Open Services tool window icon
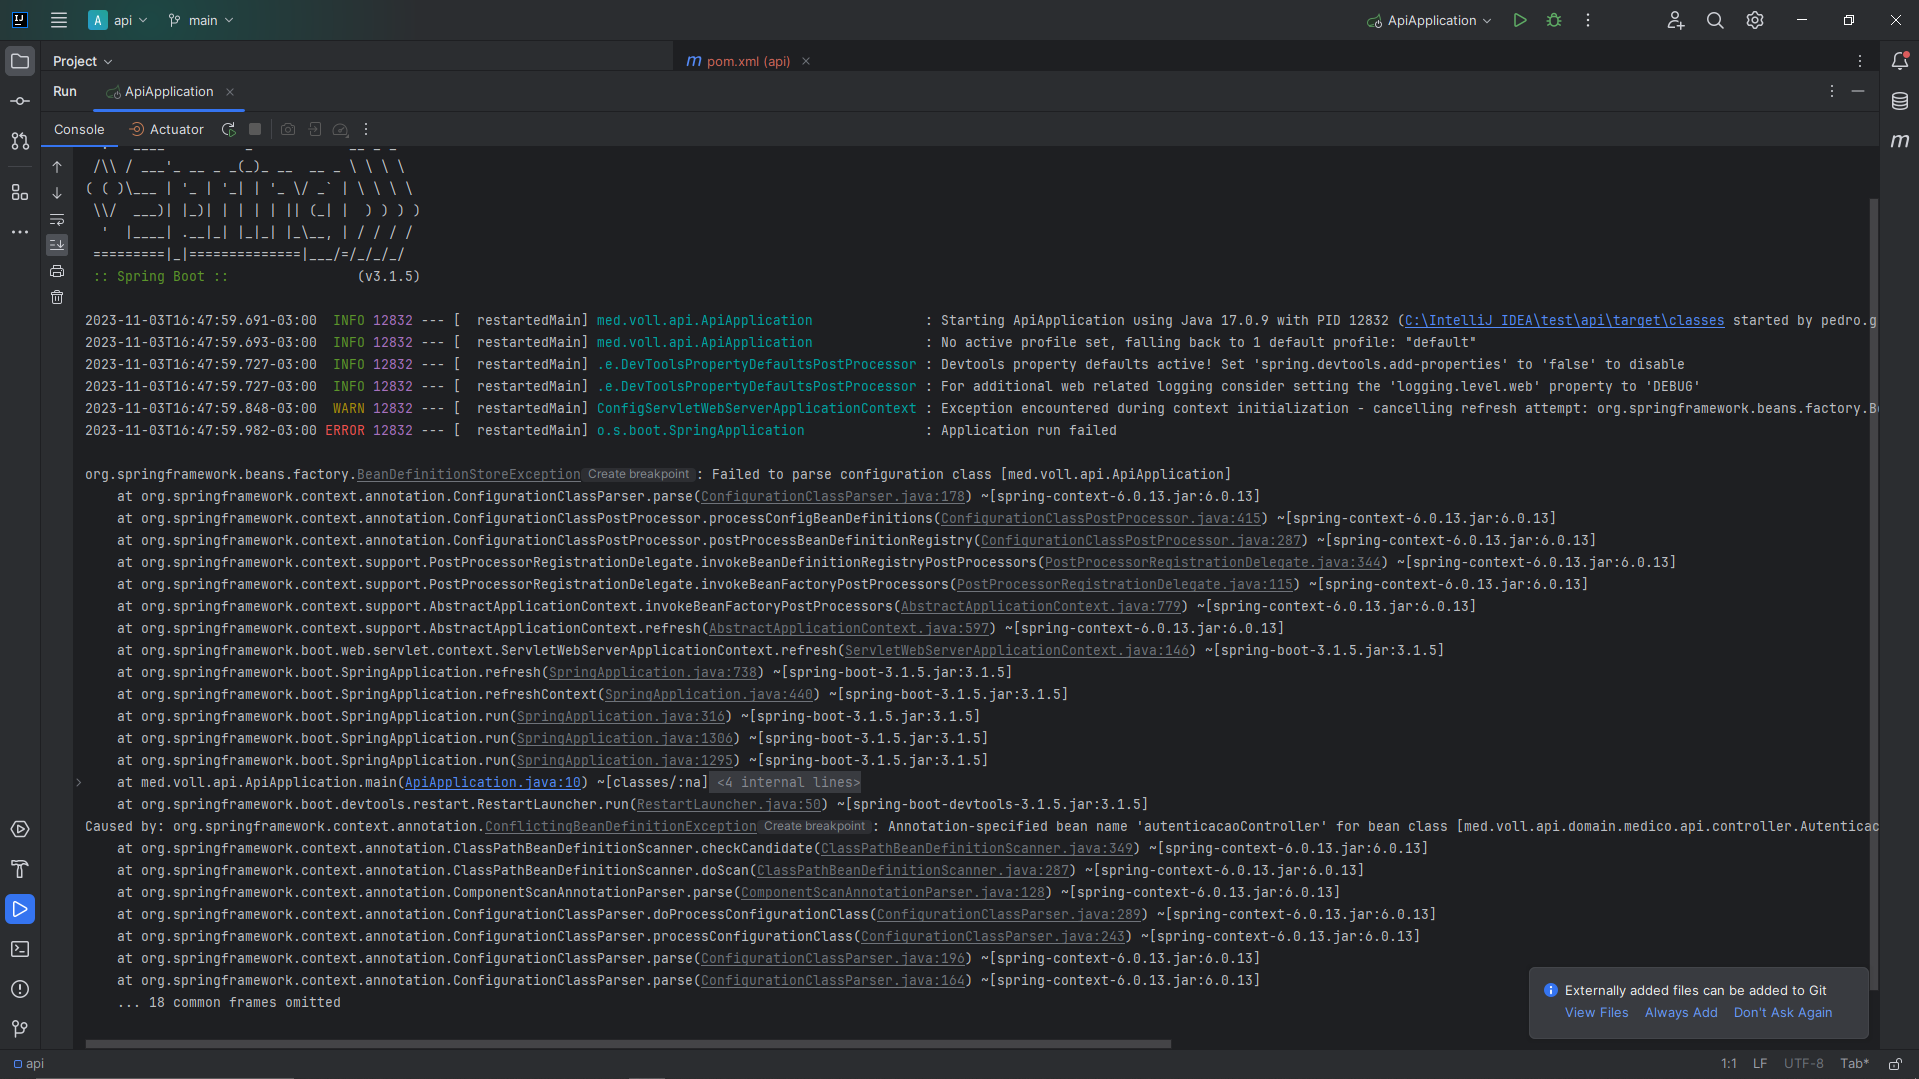 point(20,829)
